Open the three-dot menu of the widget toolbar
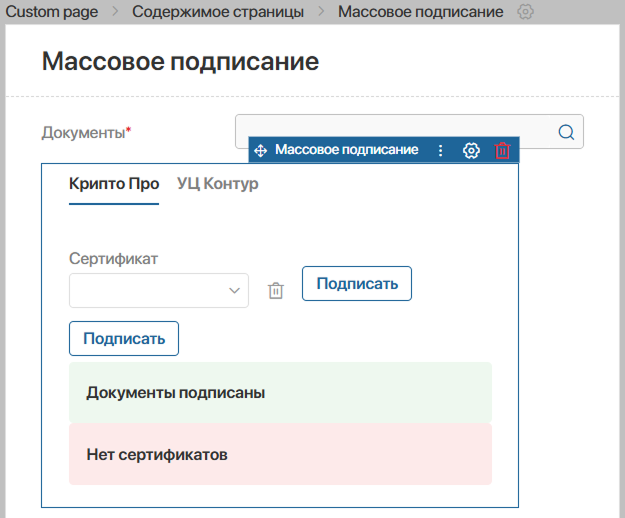The height and width of the screenshot is (518, 625). point(440,150)
